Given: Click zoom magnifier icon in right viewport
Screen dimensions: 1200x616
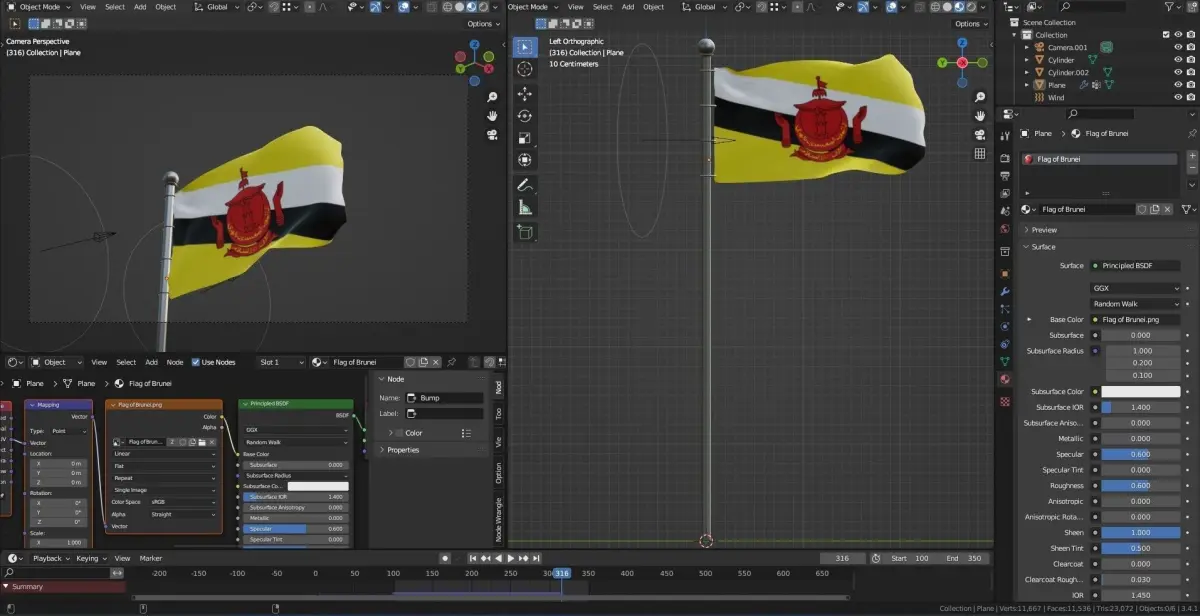Looking at the screenshot, I should [980, 97].
